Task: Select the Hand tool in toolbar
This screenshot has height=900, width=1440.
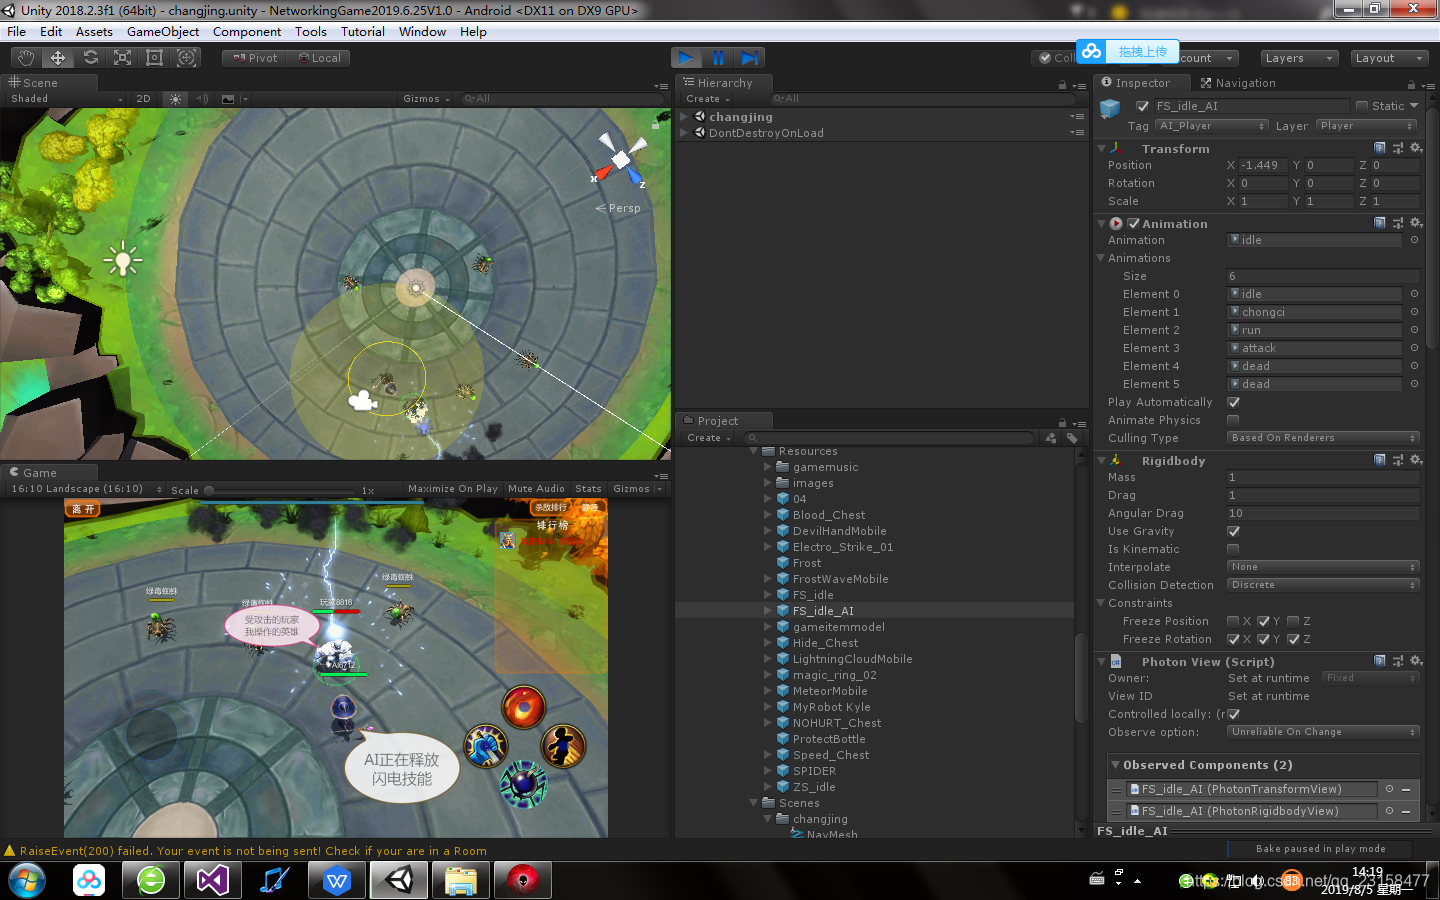Action: tap(26, 58)
